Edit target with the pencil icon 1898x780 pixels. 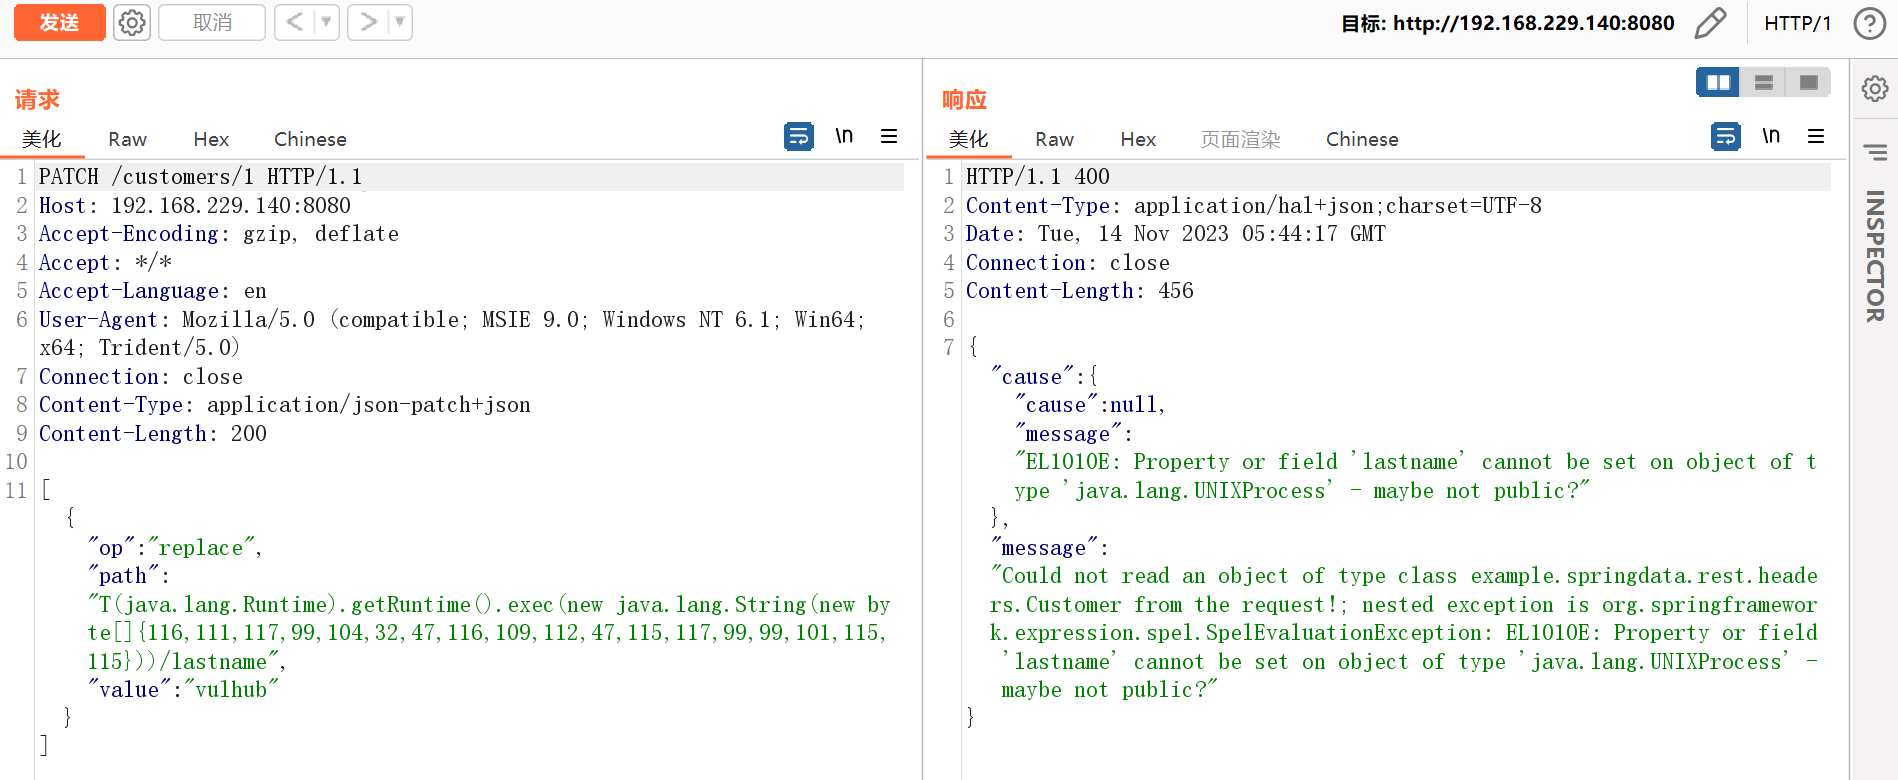coord(1710,23)
